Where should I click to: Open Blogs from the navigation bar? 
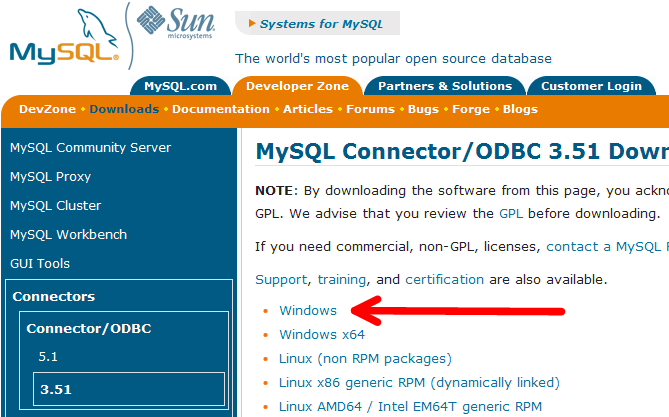click(520, 109)
